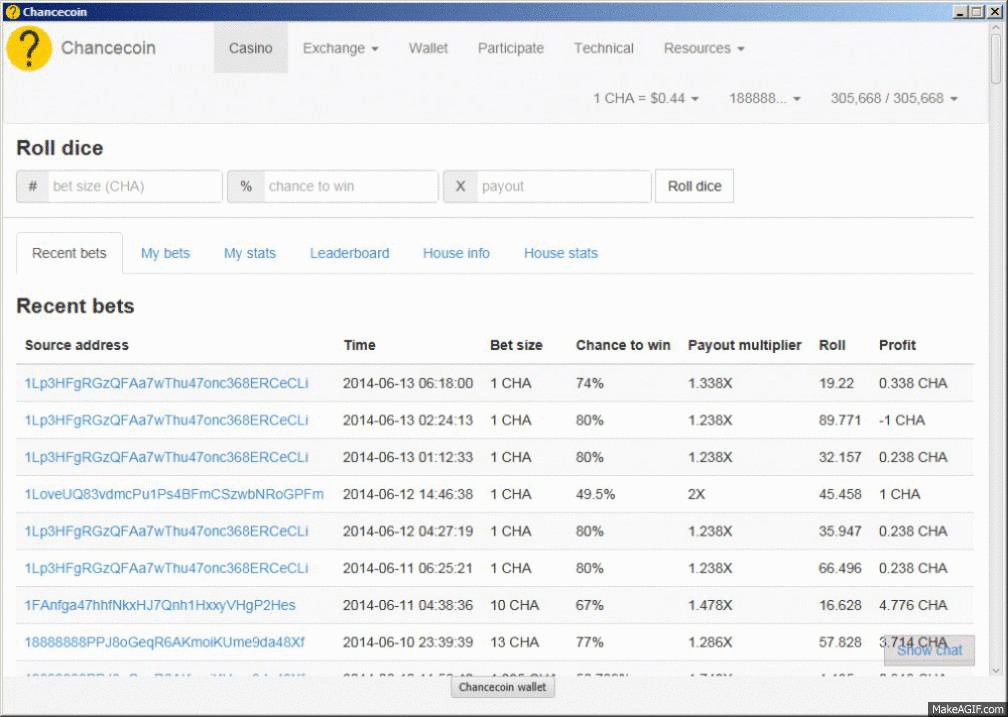Click the Recent bets section heading

pyautogui.click(x=75, y=306)
